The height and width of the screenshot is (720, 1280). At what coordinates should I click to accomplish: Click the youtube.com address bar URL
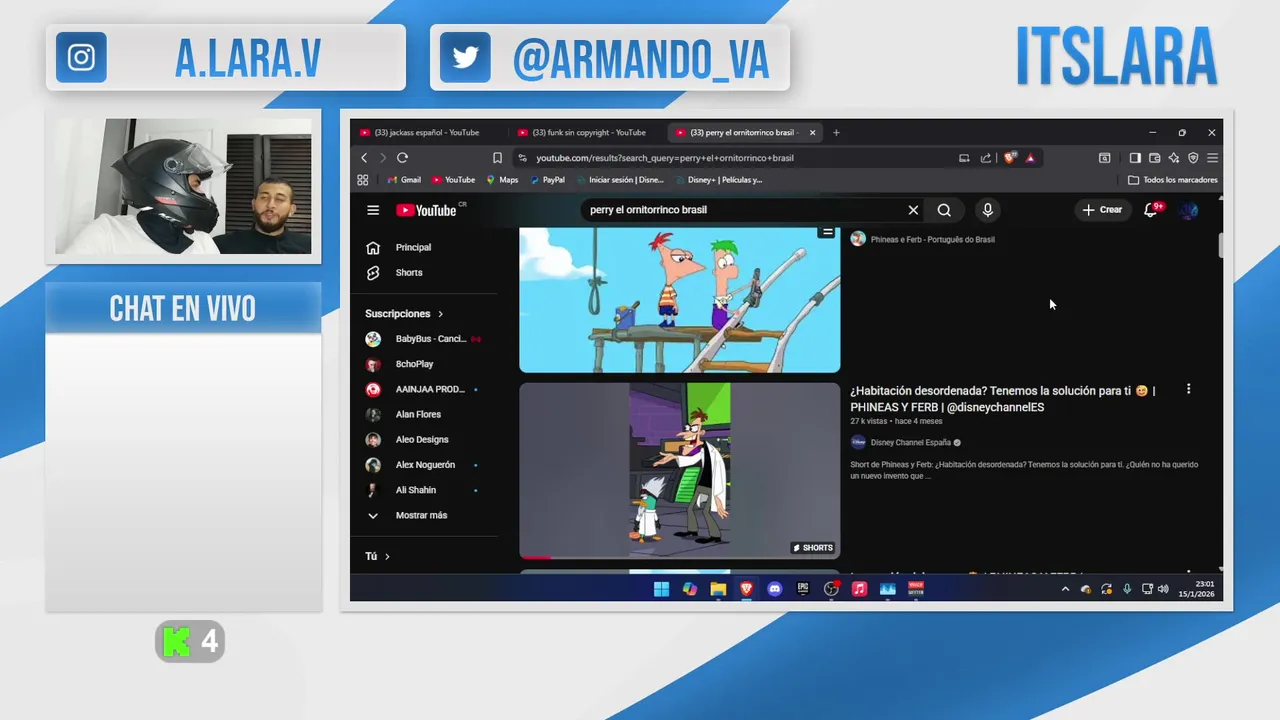pyautogui.click(x=665, y=158)
